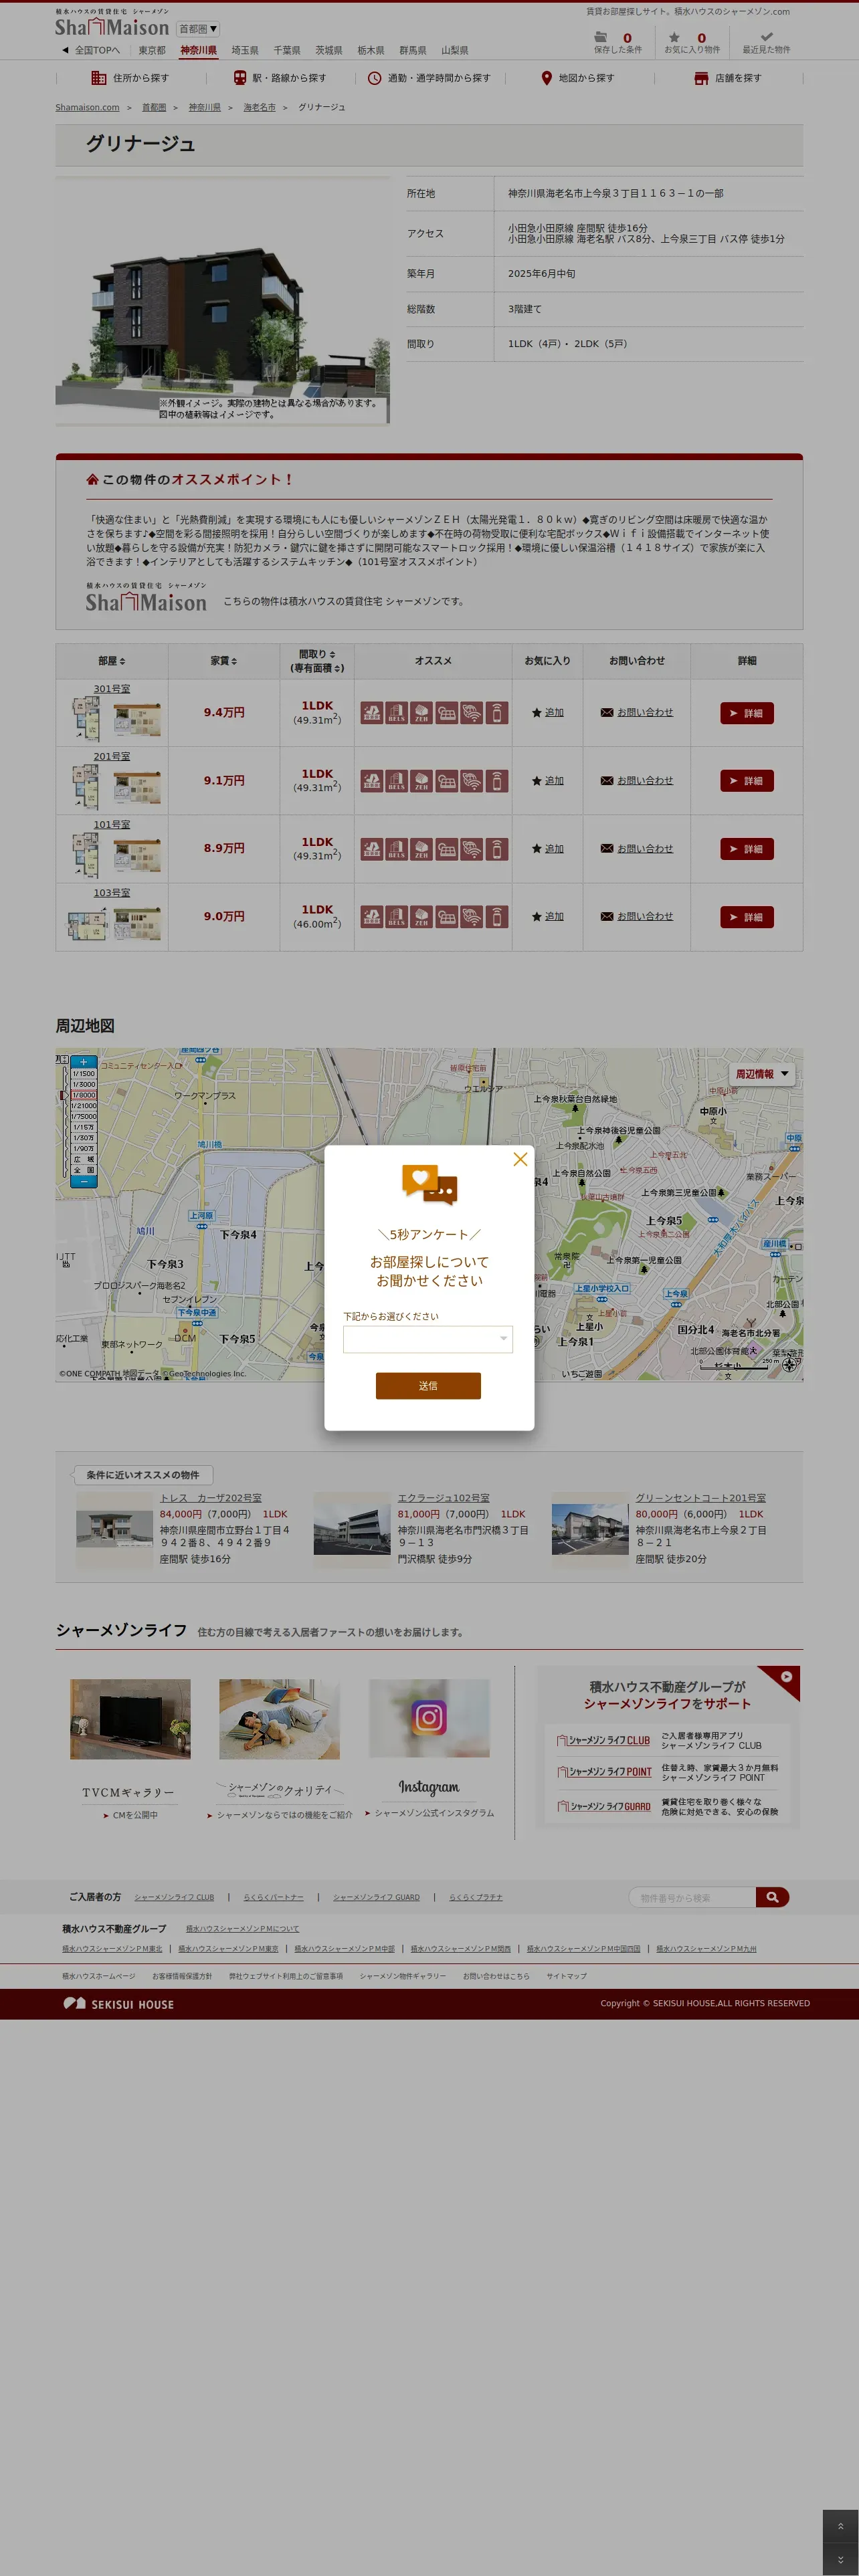Open 駅・路線から探す search

tap(280, 78)
